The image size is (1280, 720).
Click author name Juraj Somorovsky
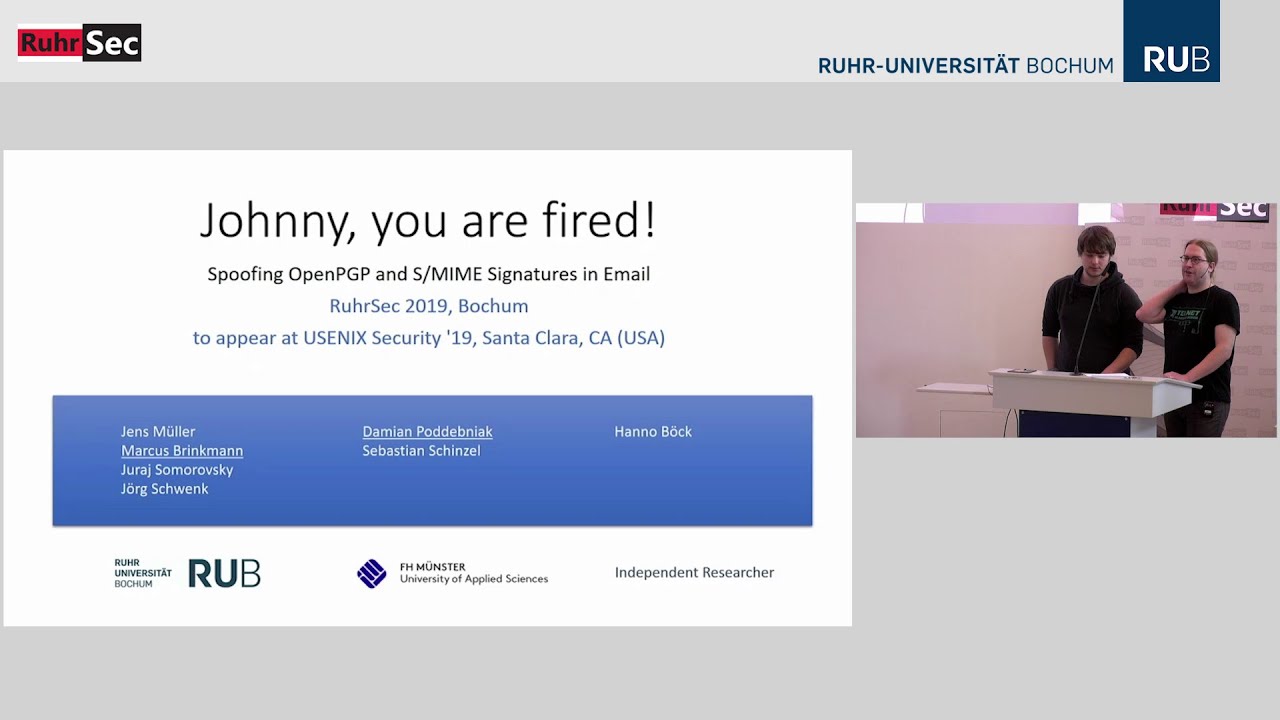(x=177, y=470)
